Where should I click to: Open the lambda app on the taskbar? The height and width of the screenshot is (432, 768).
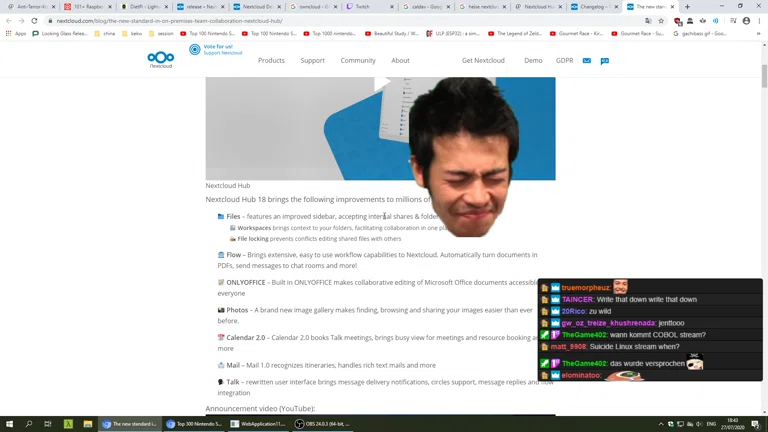(x=68, y=424)
